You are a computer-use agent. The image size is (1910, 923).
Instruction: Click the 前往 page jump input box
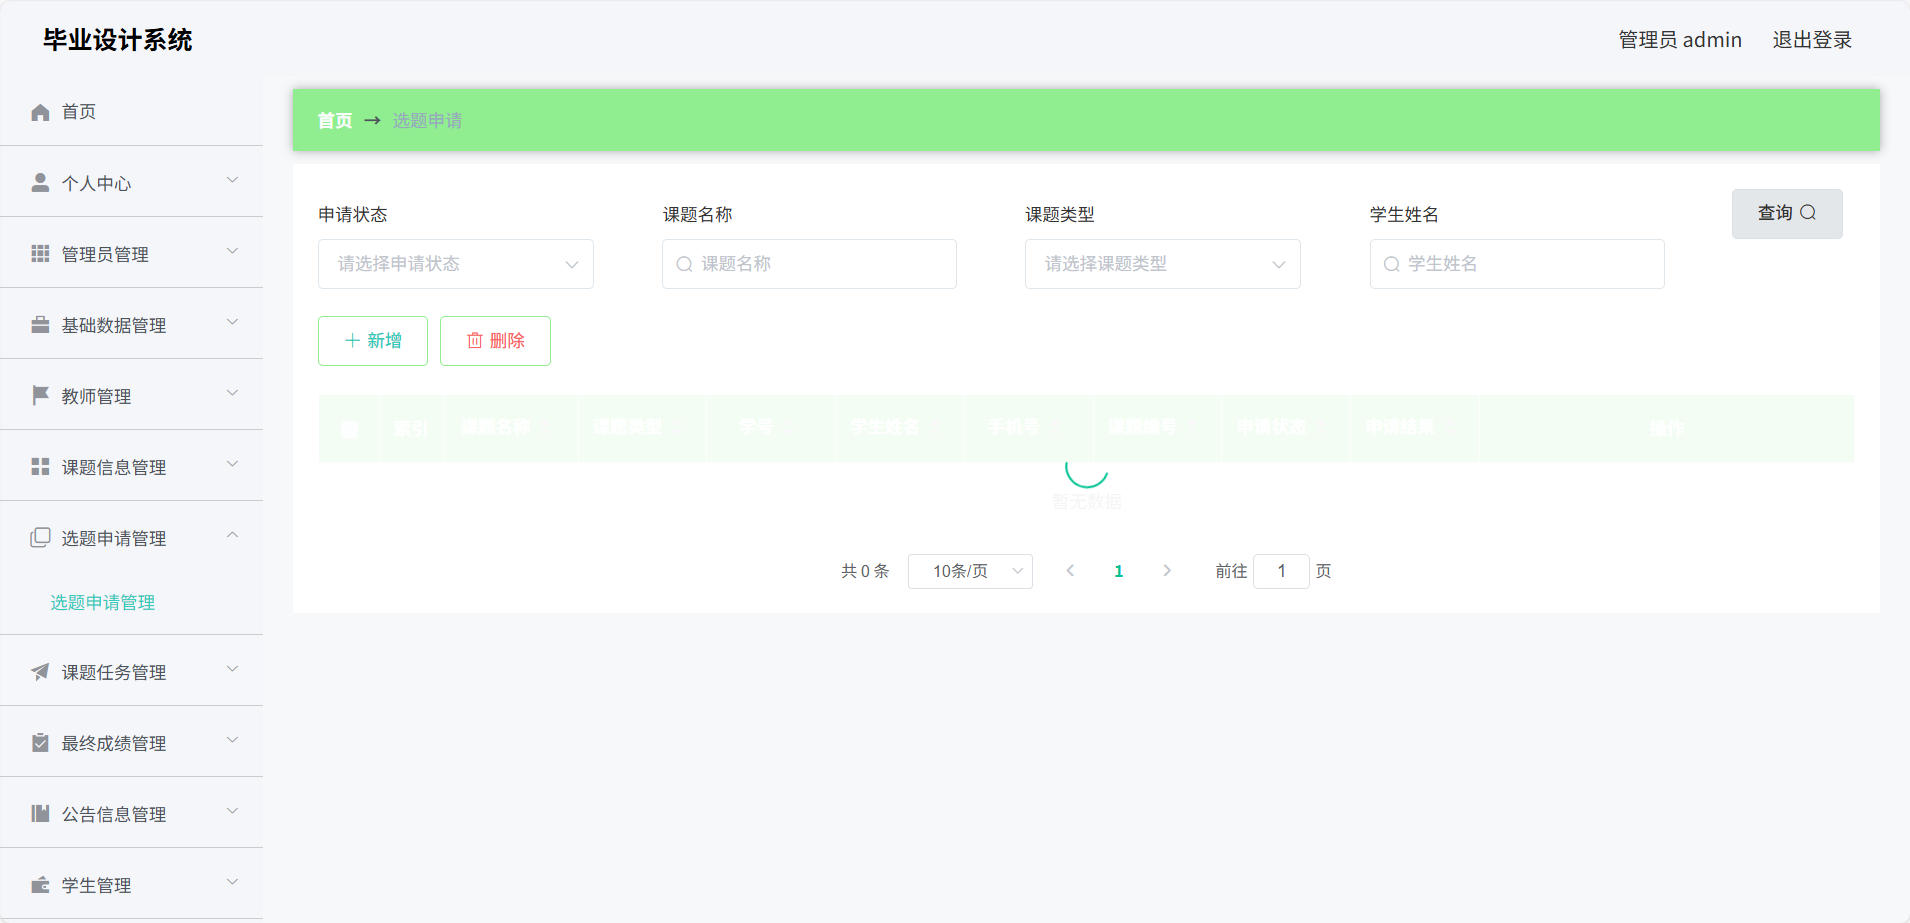point(1281,571)
